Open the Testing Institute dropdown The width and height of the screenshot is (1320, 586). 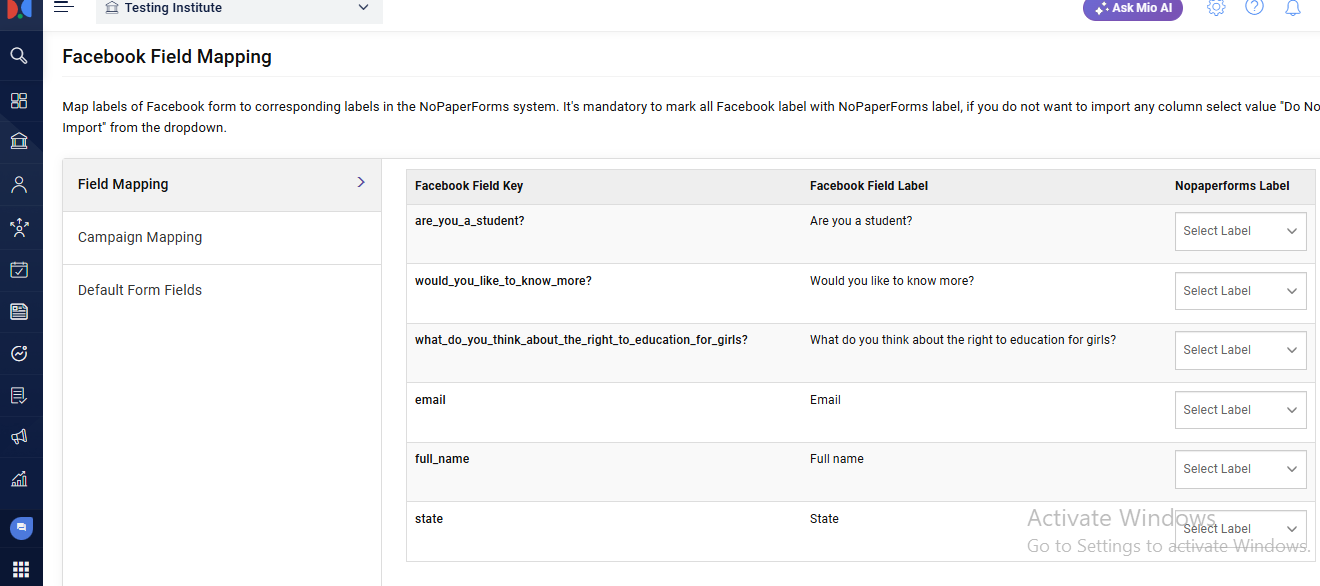[239, 9]
